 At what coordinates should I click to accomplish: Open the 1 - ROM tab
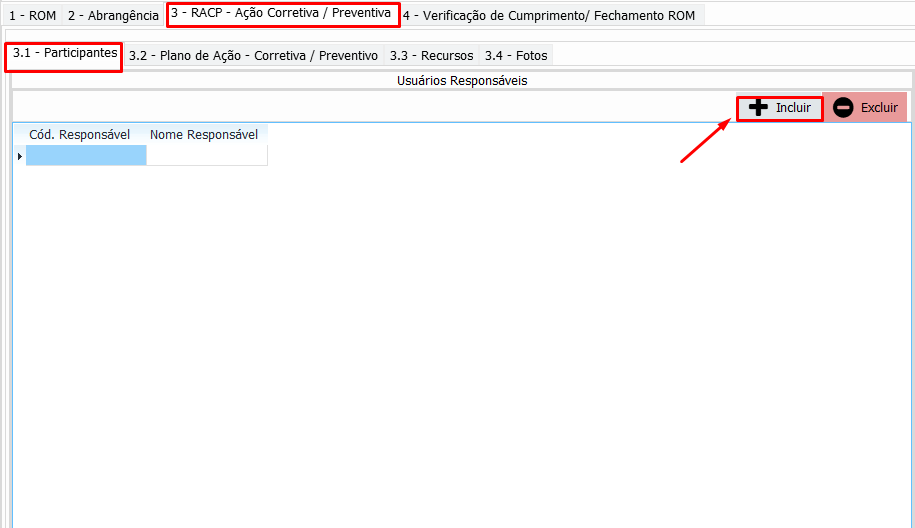tap(32, 16)
